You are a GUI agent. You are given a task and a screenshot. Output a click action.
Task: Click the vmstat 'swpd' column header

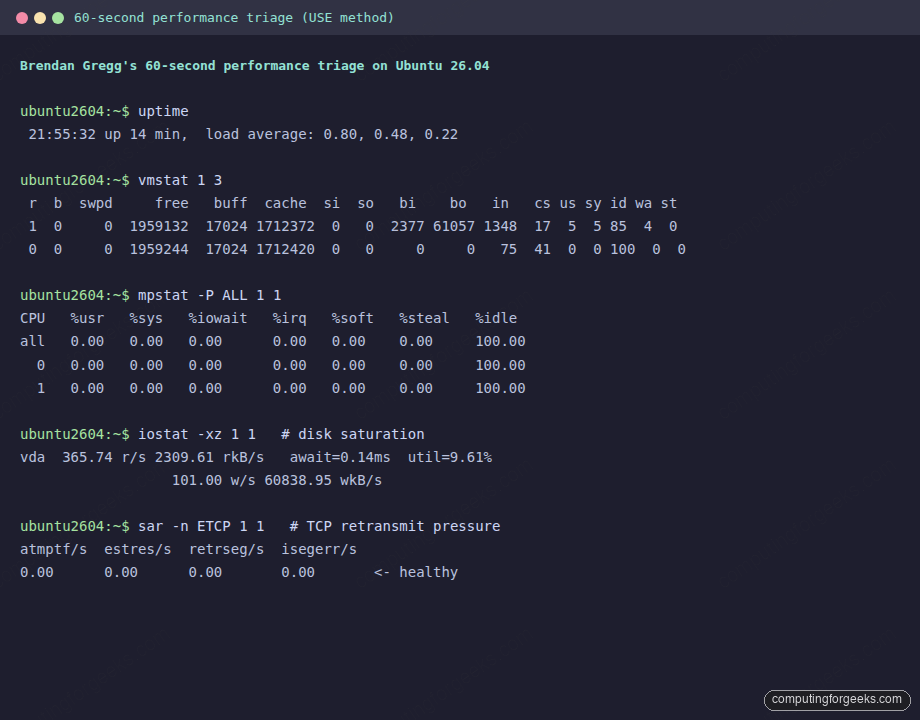[96, 204]
